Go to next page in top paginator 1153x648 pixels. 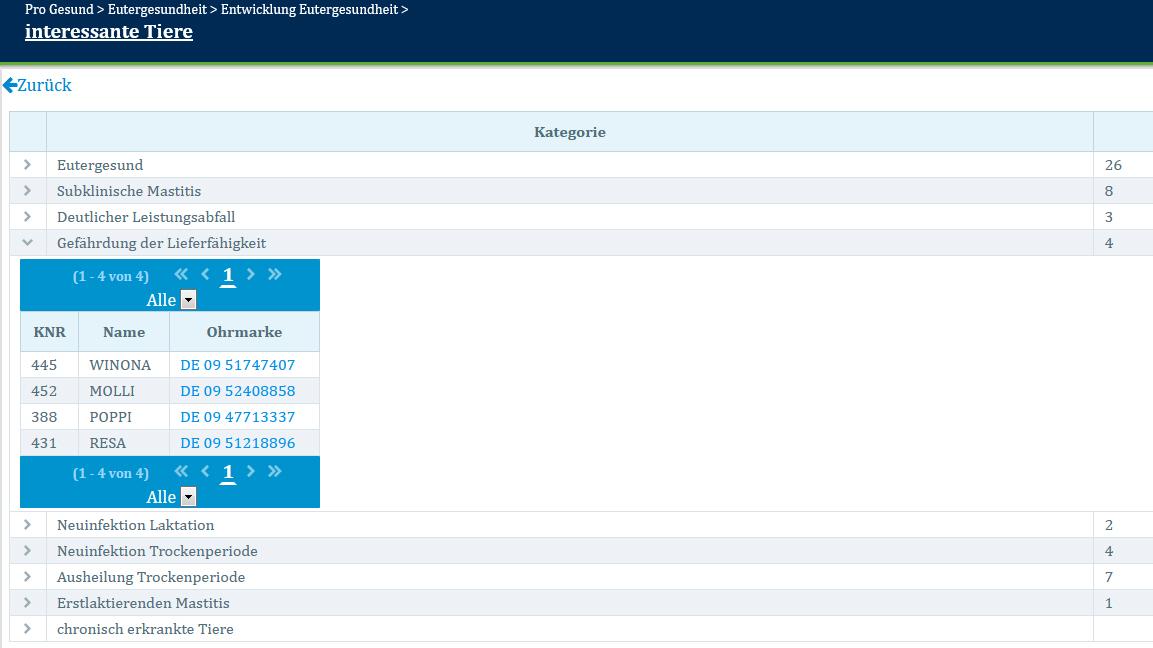coord(251,275)
